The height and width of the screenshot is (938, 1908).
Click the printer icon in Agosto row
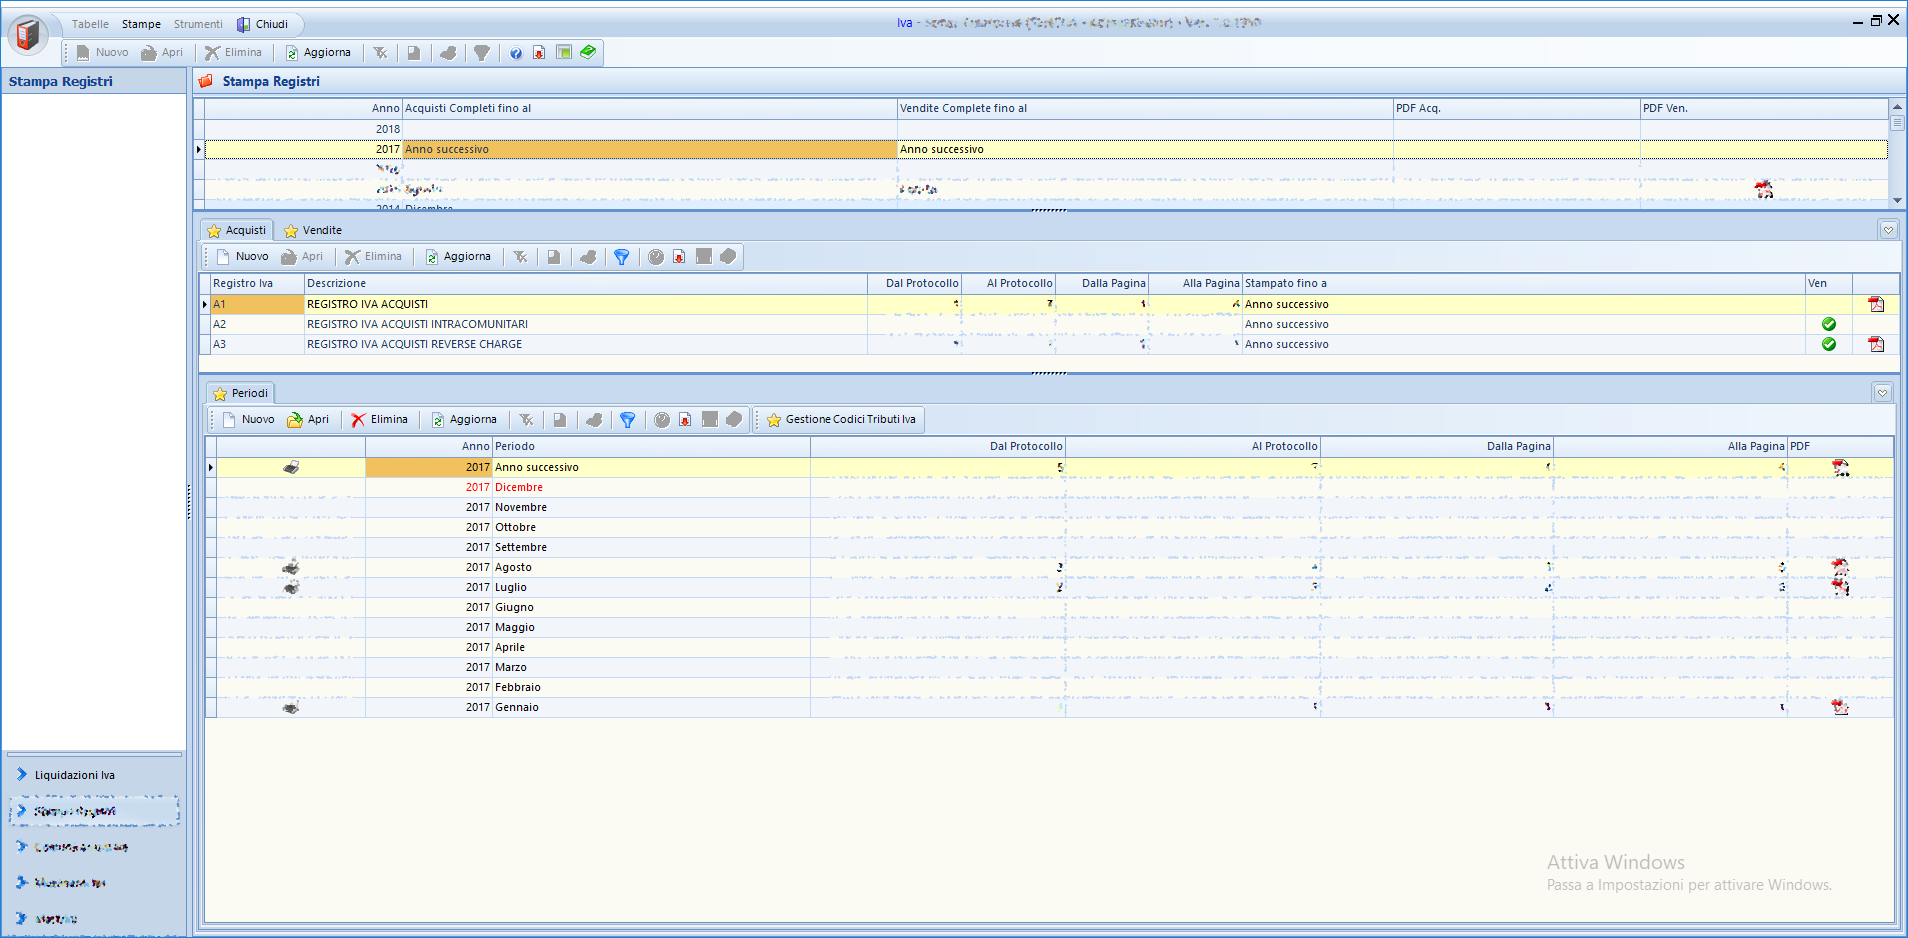click(291, 567)
